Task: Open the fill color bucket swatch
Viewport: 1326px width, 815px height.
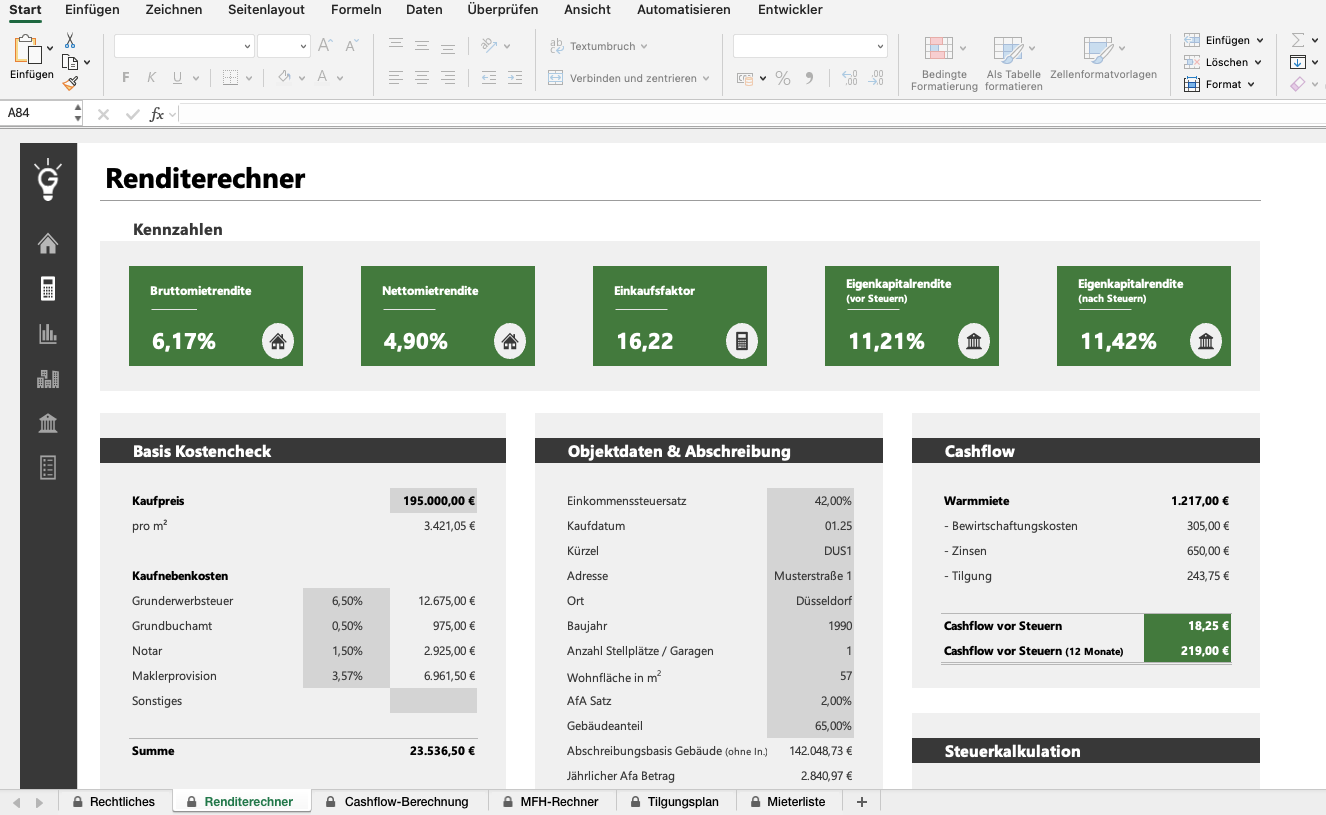Action: (x=284, y=78)
